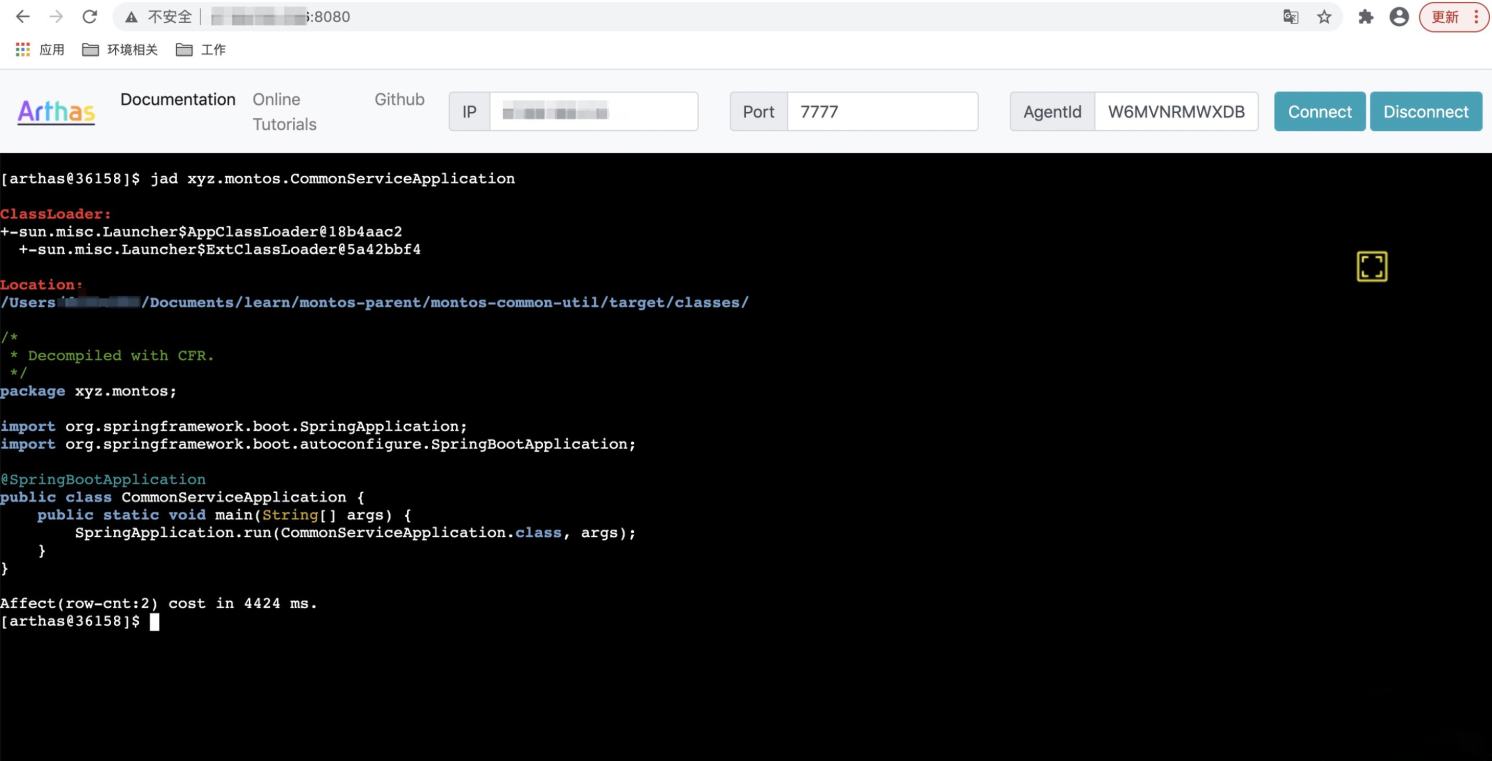
Task: Click the ExtClassLoader@5a42bbf4 line
Action: (219, 249)
